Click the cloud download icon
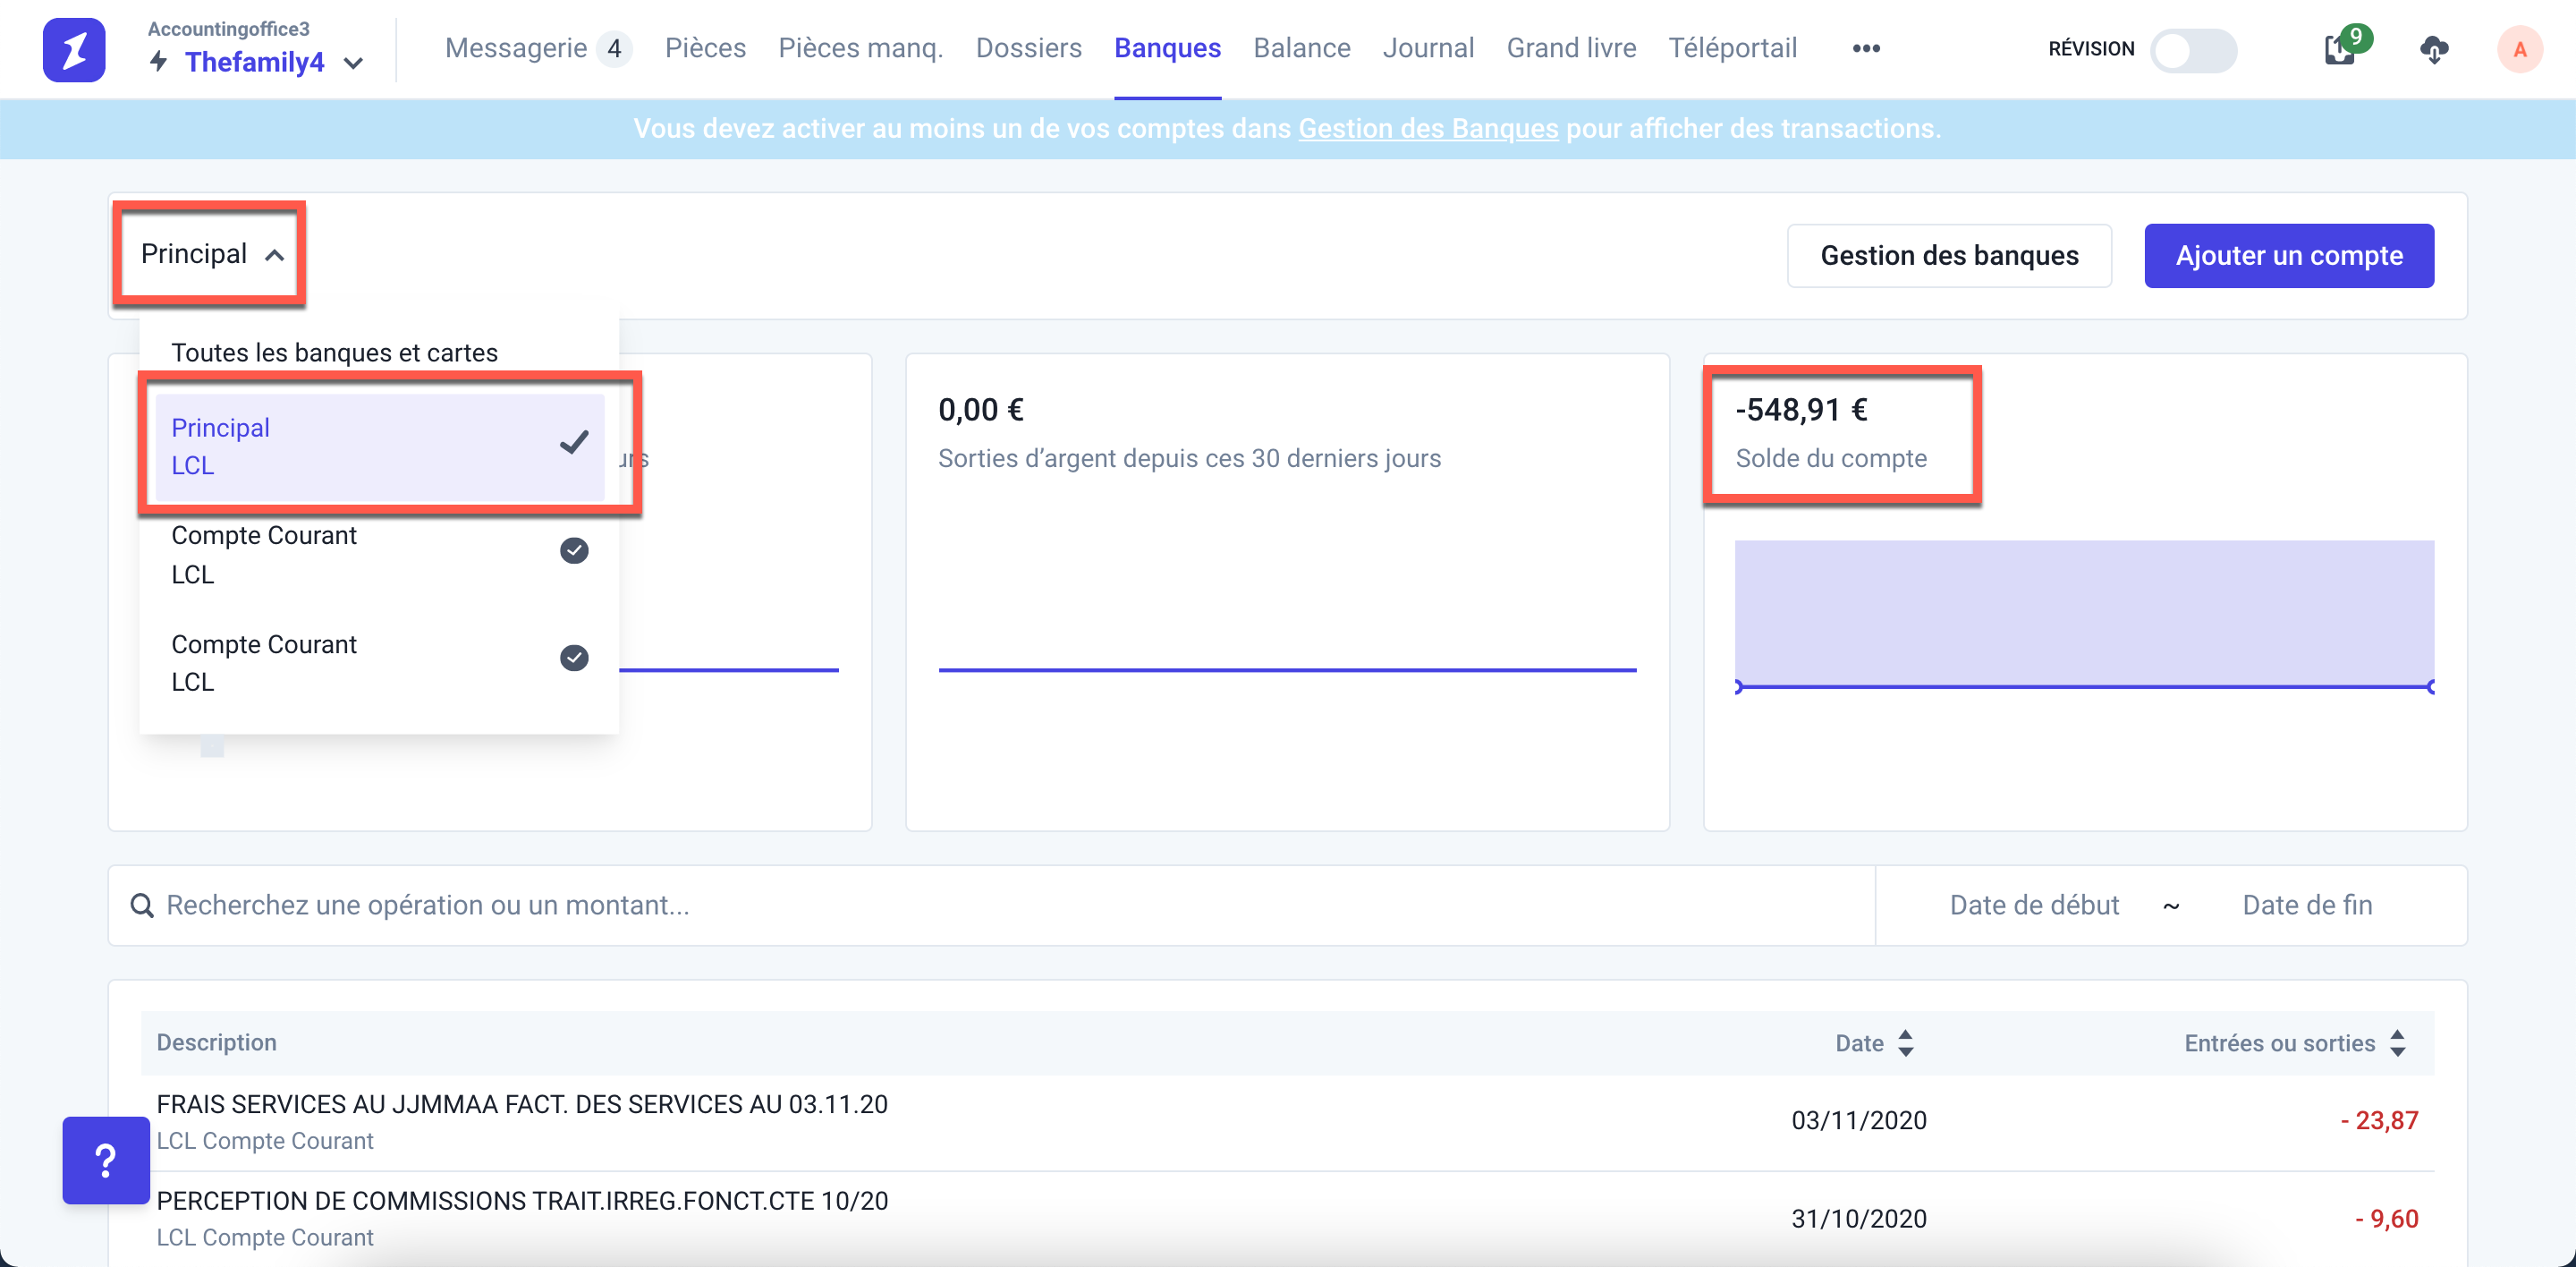Screen dimensions: 2576x1267 (x=2433, y=49)
